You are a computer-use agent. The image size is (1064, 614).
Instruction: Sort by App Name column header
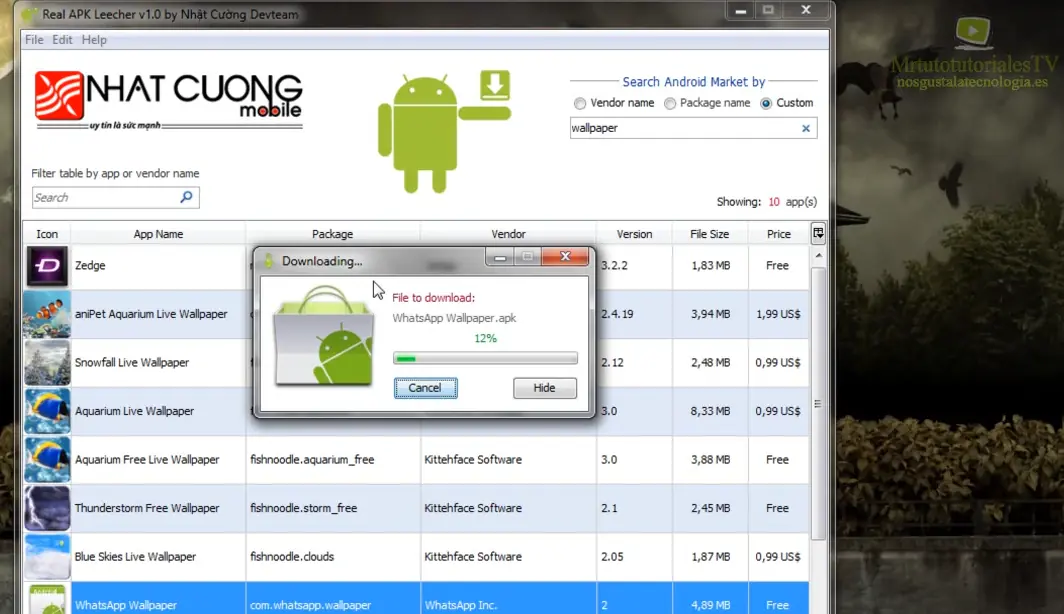click(158, 234)
